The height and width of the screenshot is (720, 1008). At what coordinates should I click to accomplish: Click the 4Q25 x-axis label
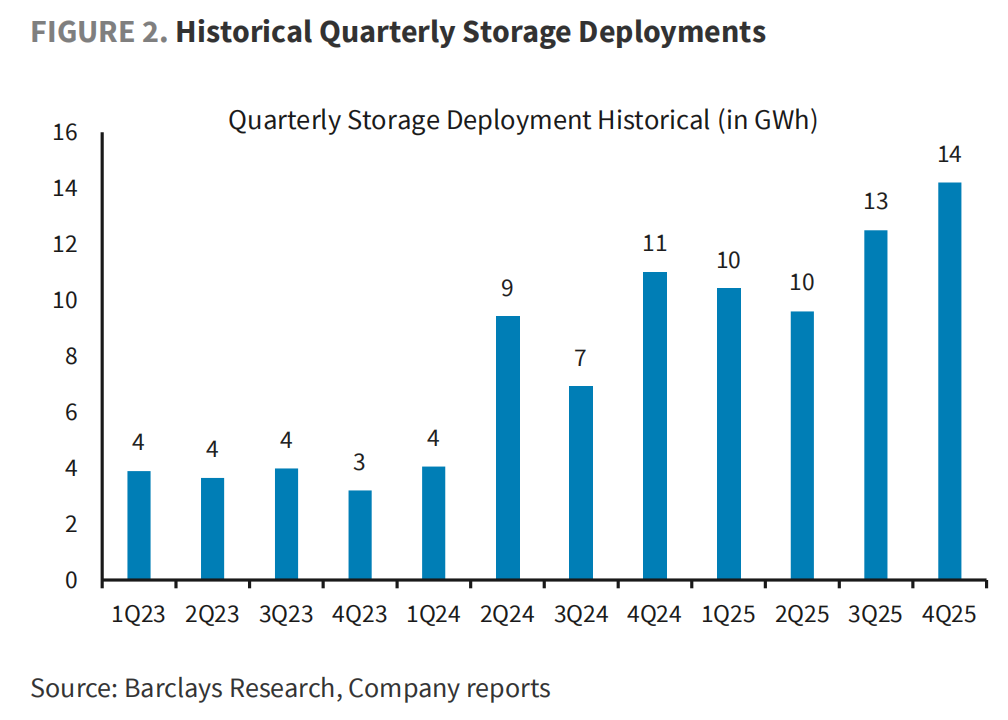pos(950,615)
